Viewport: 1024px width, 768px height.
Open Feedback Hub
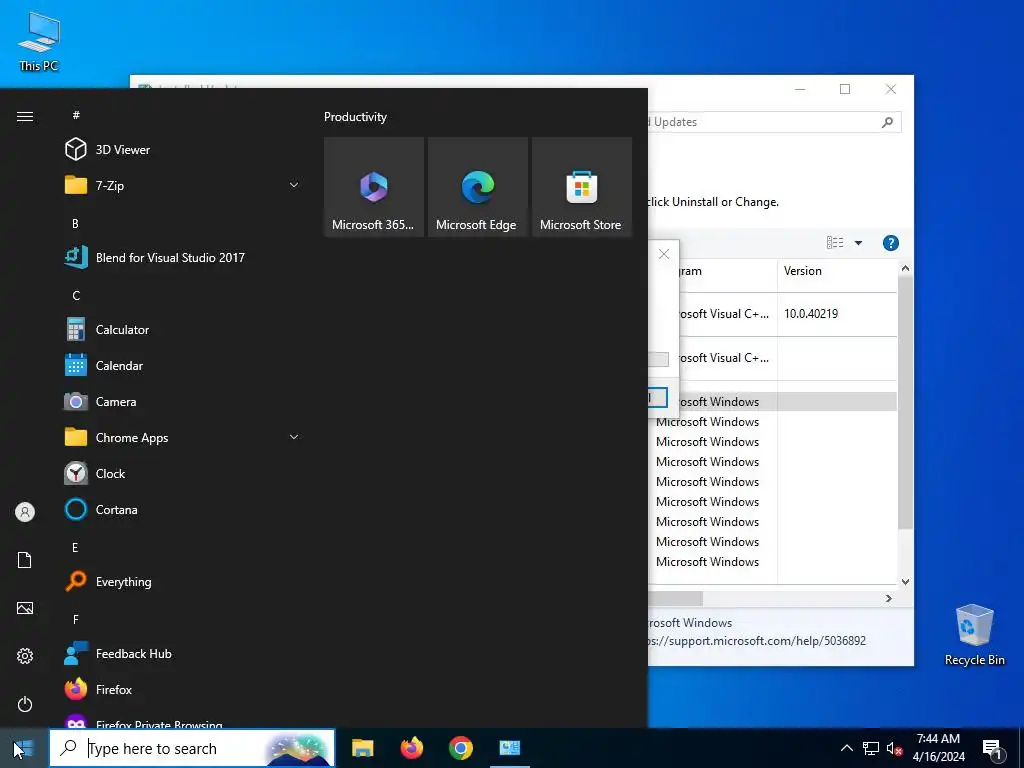[183, 654]
